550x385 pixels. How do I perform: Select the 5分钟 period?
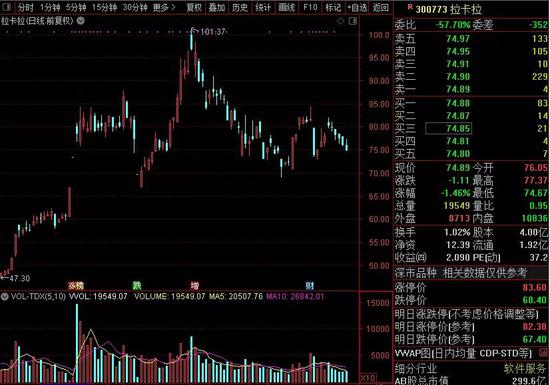click(76, 7)
